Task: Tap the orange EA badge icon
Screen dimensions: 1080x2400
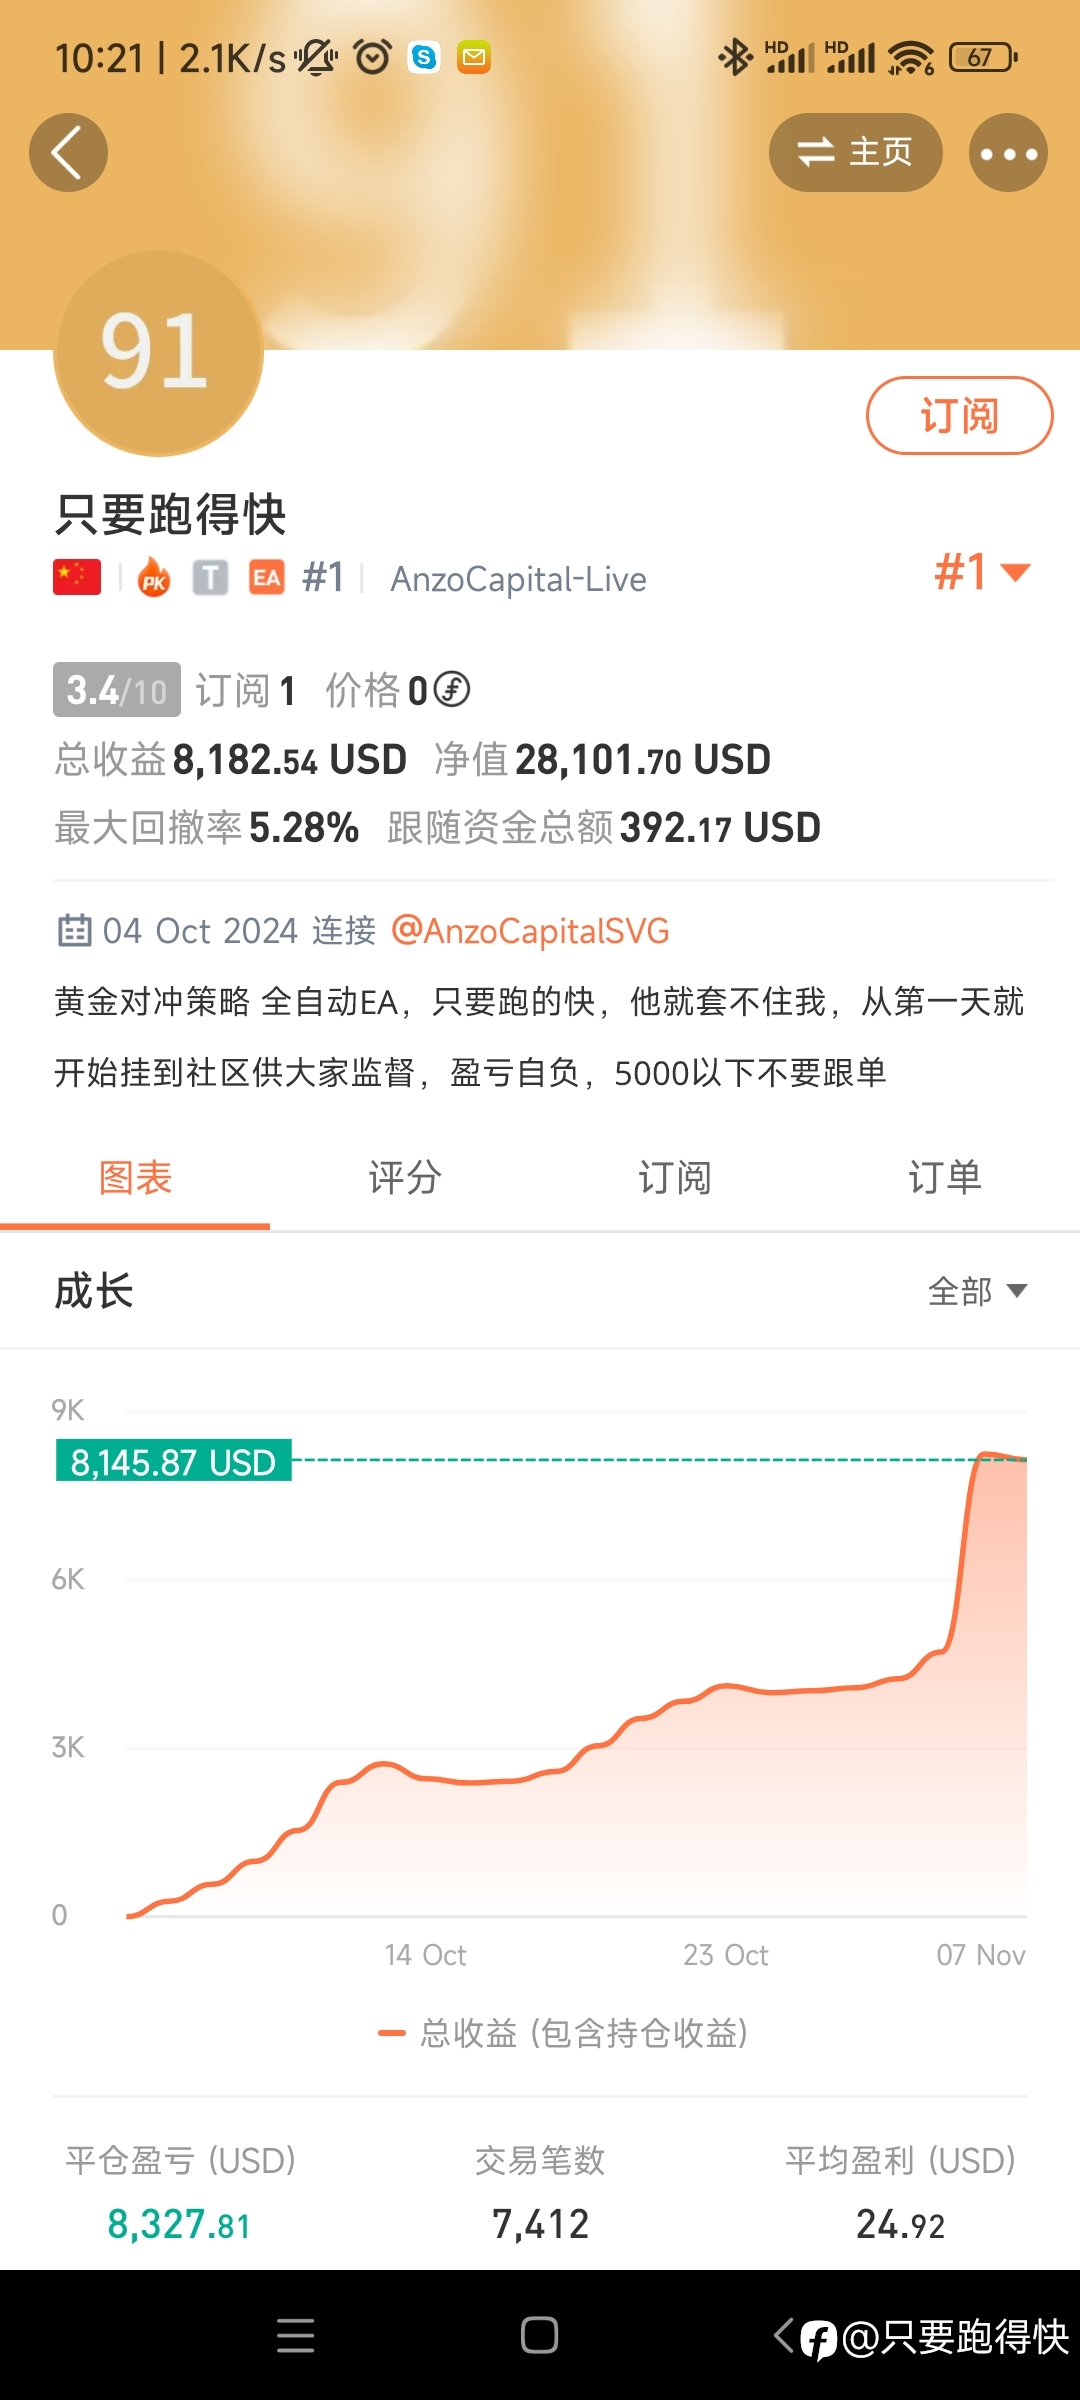Action: pyautogui.click(x=266, y=578)
